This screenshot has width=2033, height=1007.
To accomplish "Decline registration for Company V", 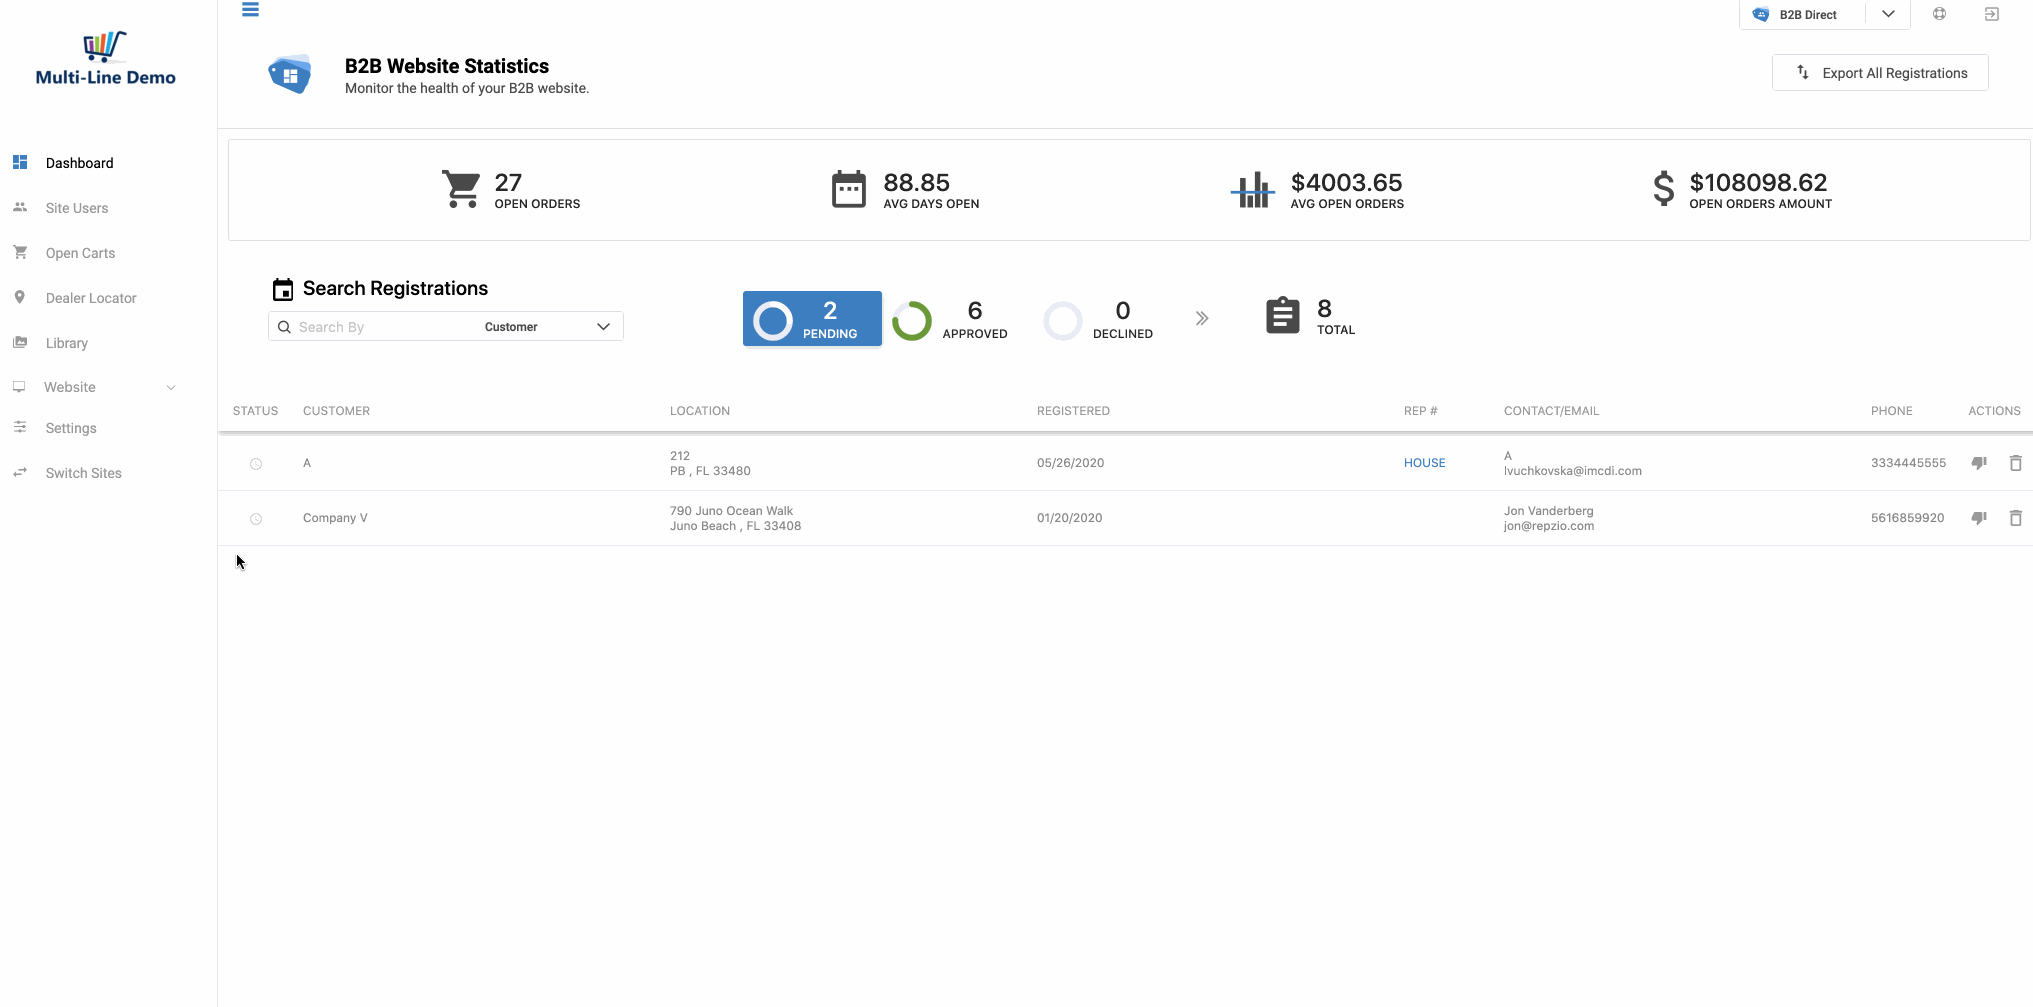I will [1978, 518].
